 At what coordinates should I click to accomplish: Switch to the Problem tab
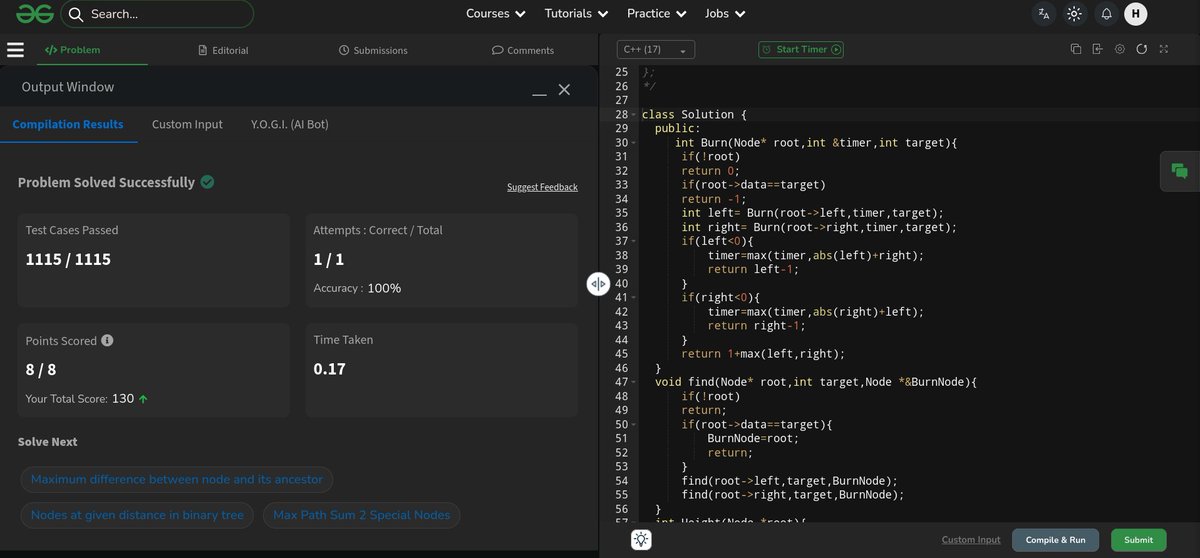tap(73, 50)
